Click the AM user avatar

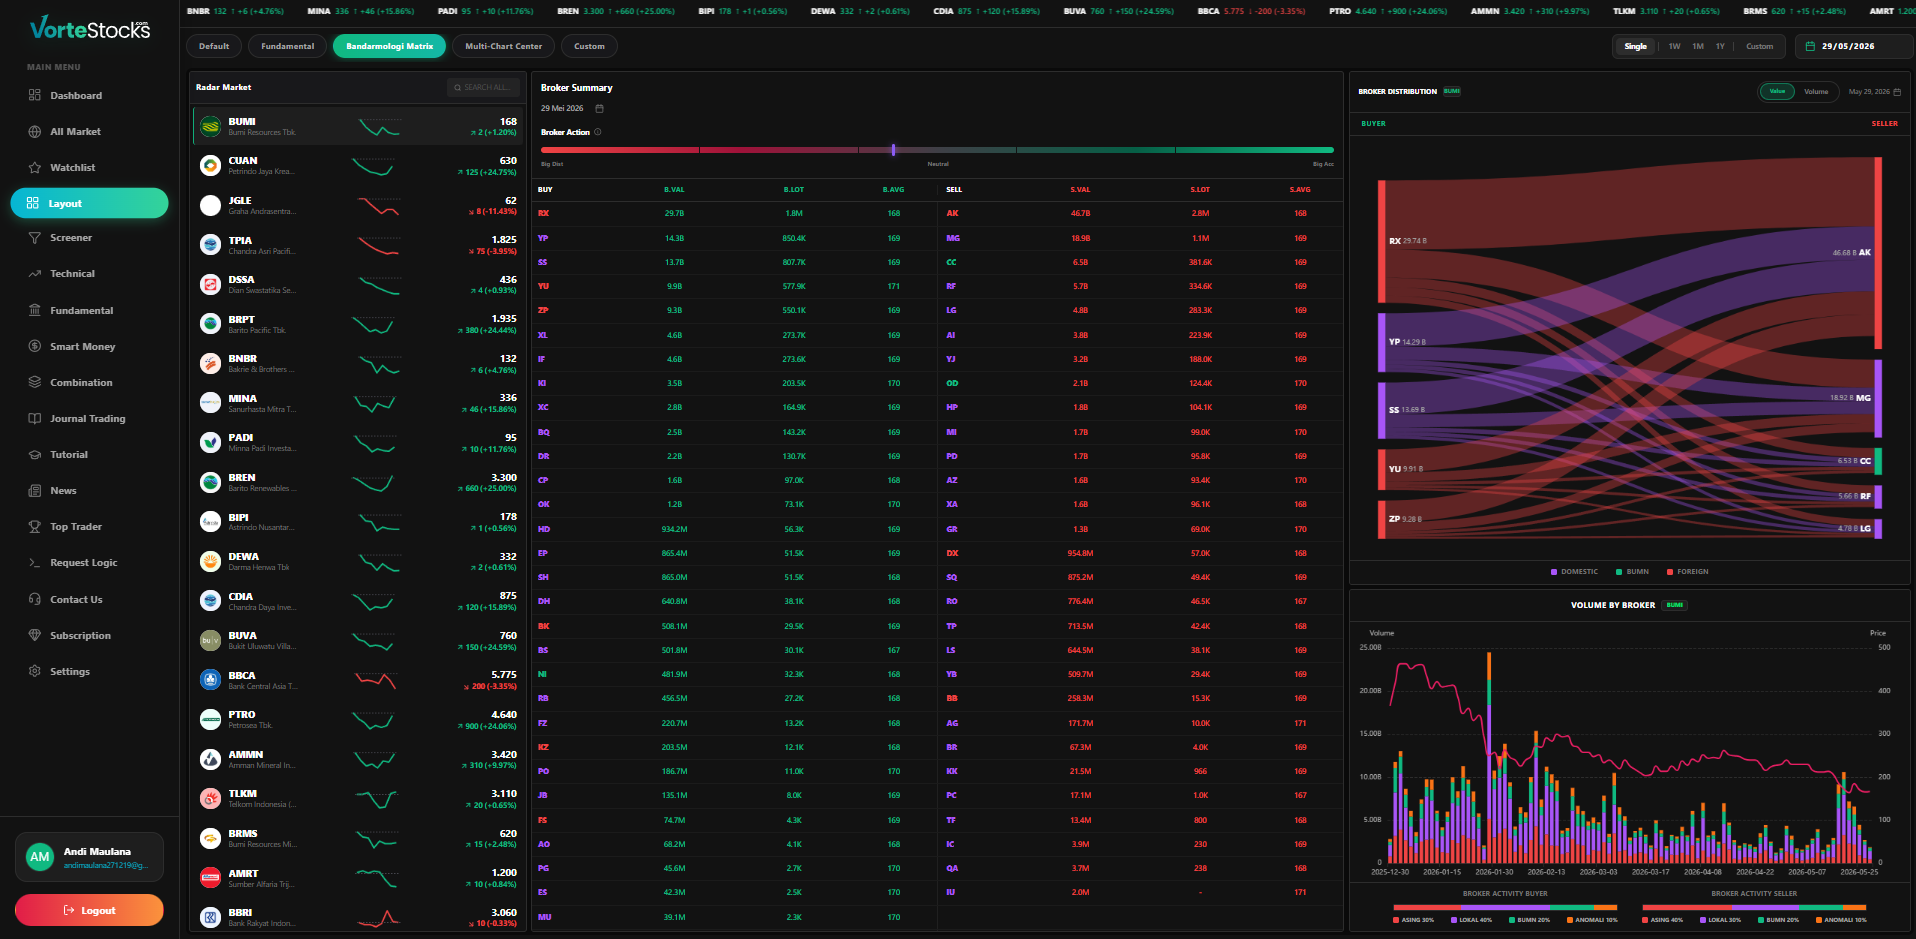click(40, 857)
